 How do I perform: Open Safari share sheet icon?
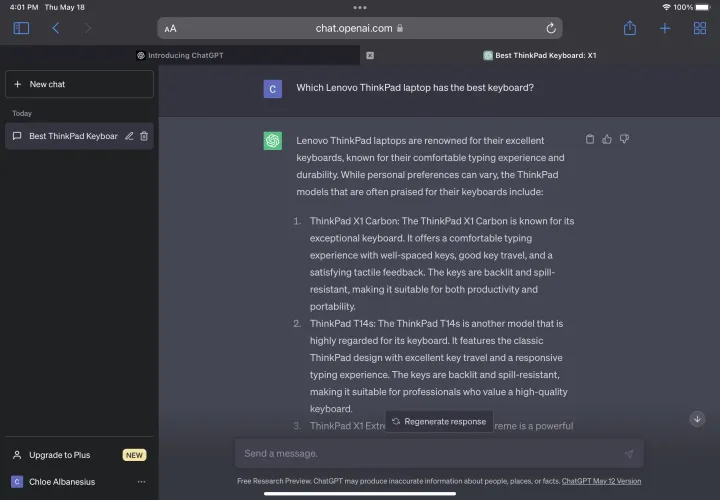click(x=630, y=28)
